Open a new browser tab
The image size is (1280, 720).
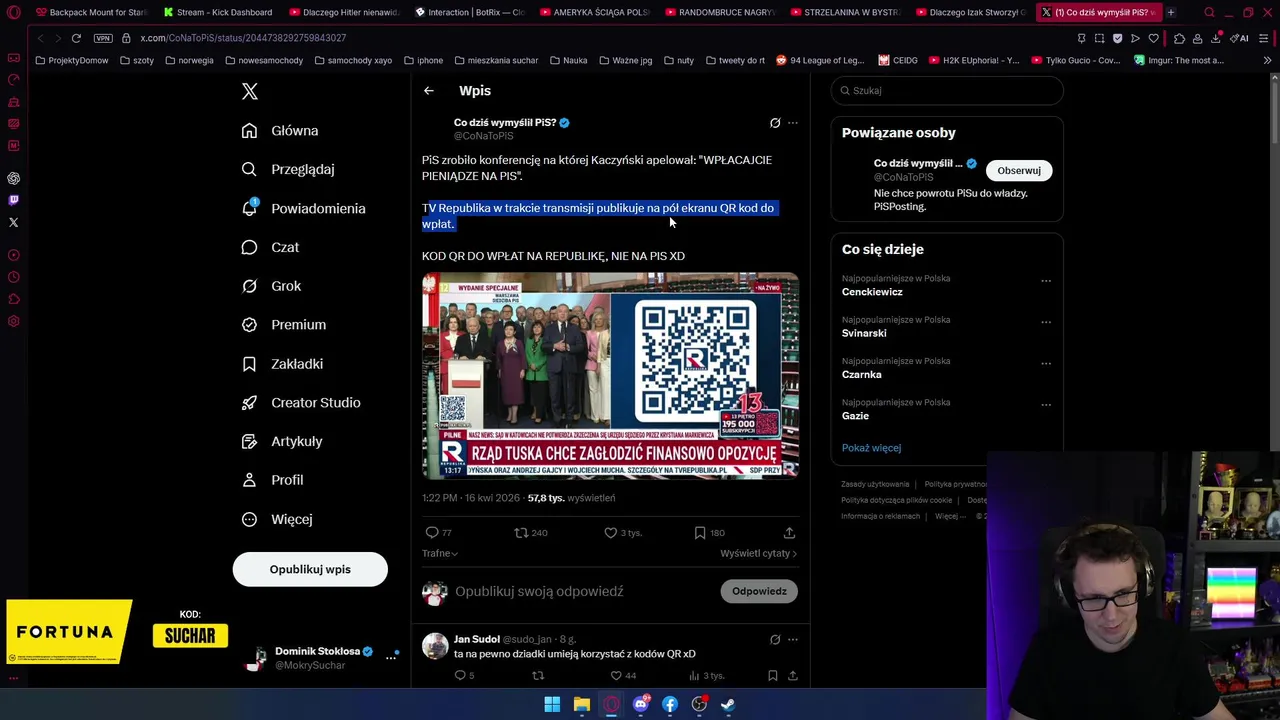pos(1171,12)
